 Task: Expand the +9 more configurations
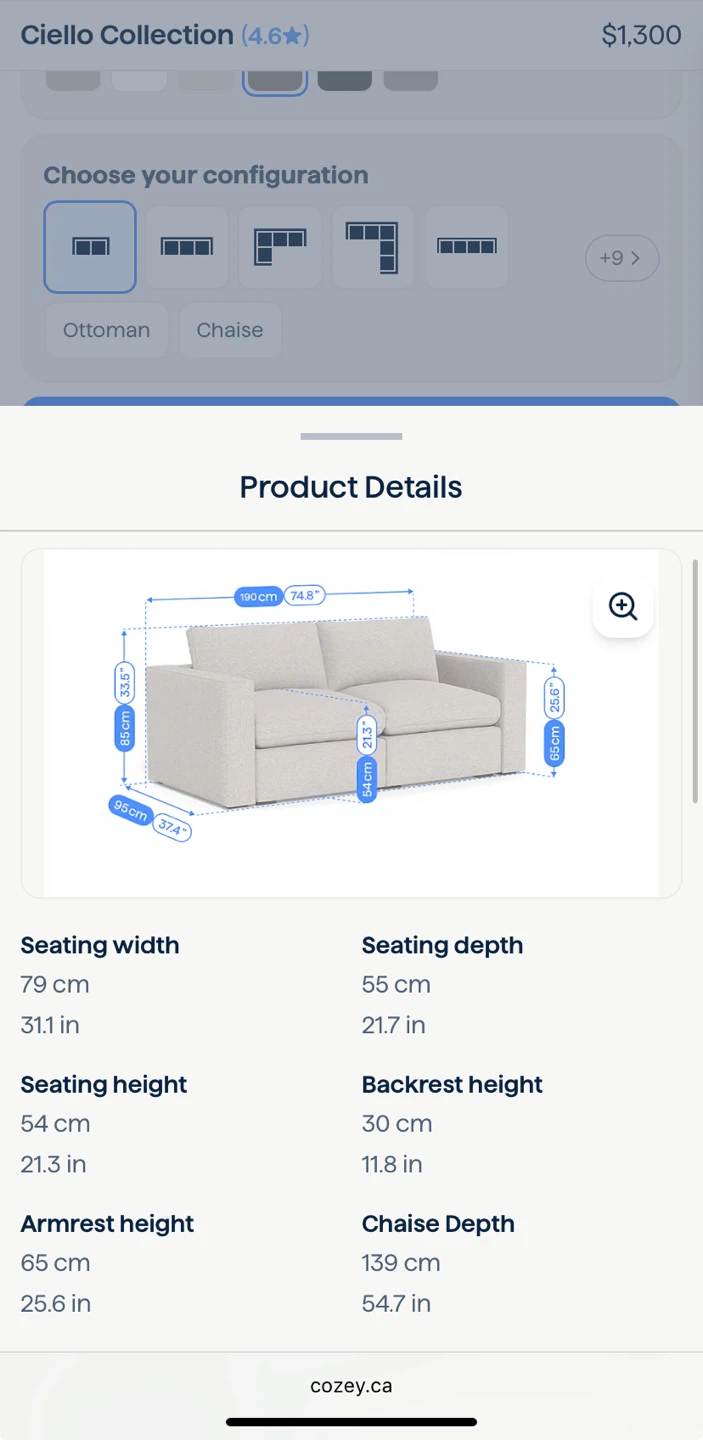coord(621,258)
